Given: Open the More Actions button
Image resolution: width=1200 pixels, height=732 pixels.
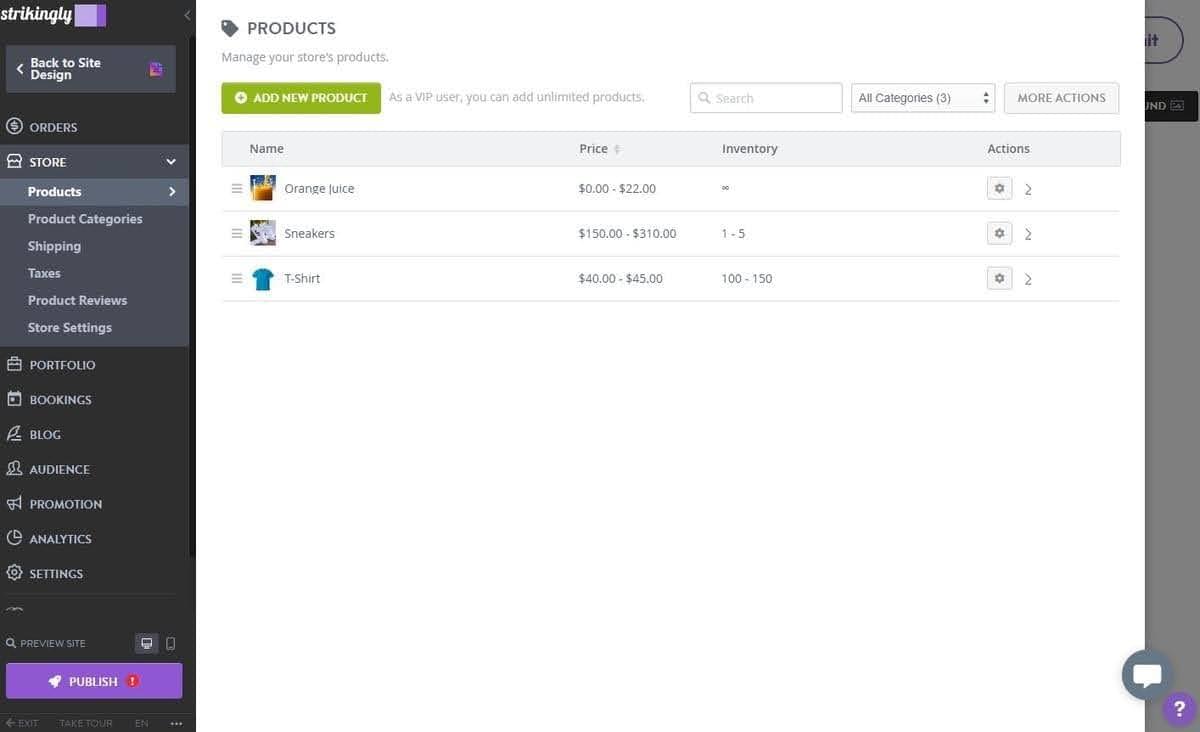Looking at the screenshot, I should coord(1061,97).
